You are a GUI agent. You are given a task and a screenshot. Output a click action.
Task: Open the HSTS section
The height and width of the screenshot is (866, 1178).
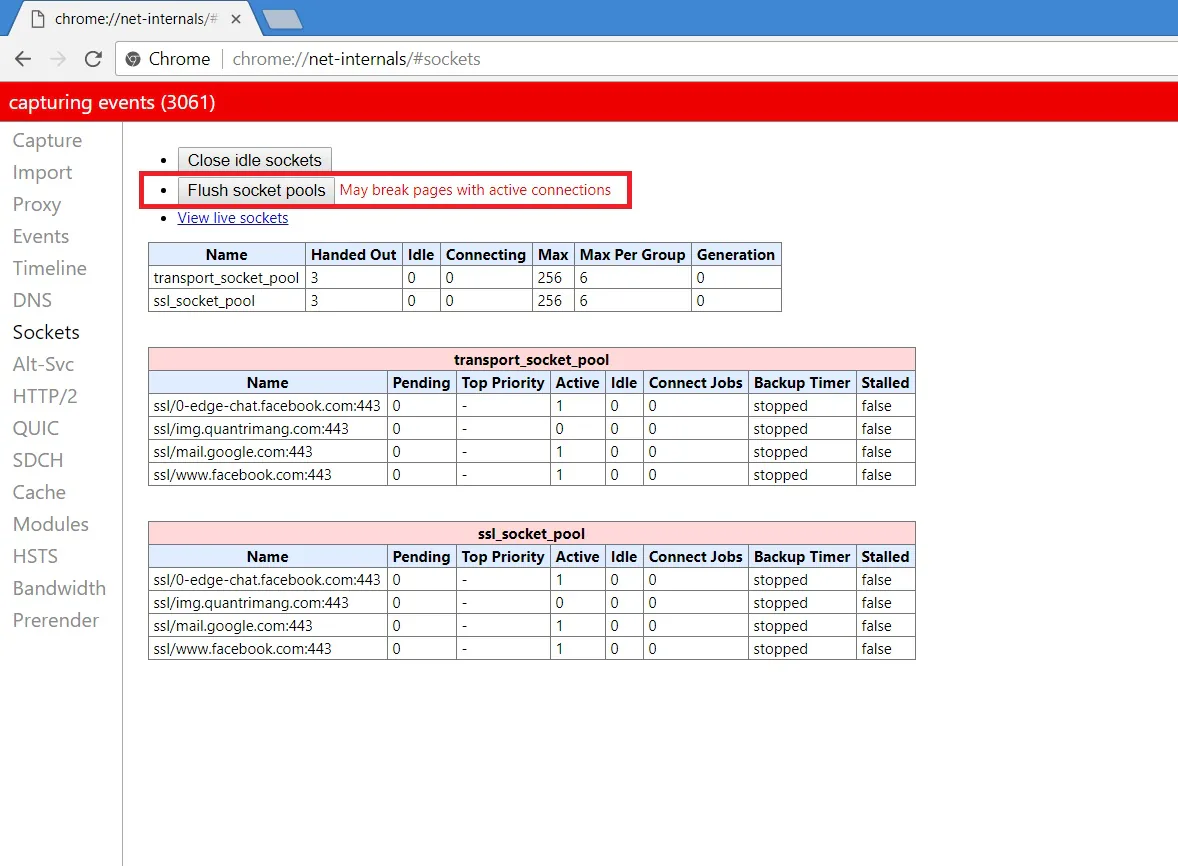[x=35, y=556]
